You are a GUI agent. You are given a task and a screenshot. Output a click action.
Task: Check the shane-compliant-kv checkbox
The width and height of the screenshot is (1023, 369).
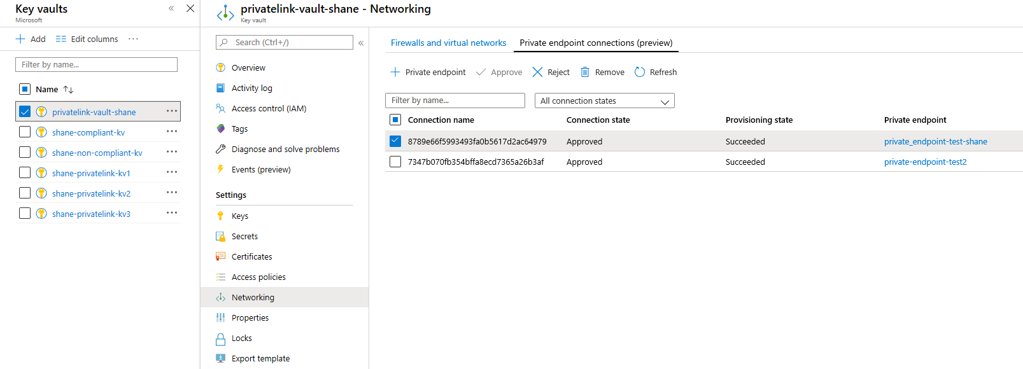click(x=25, y=132)
